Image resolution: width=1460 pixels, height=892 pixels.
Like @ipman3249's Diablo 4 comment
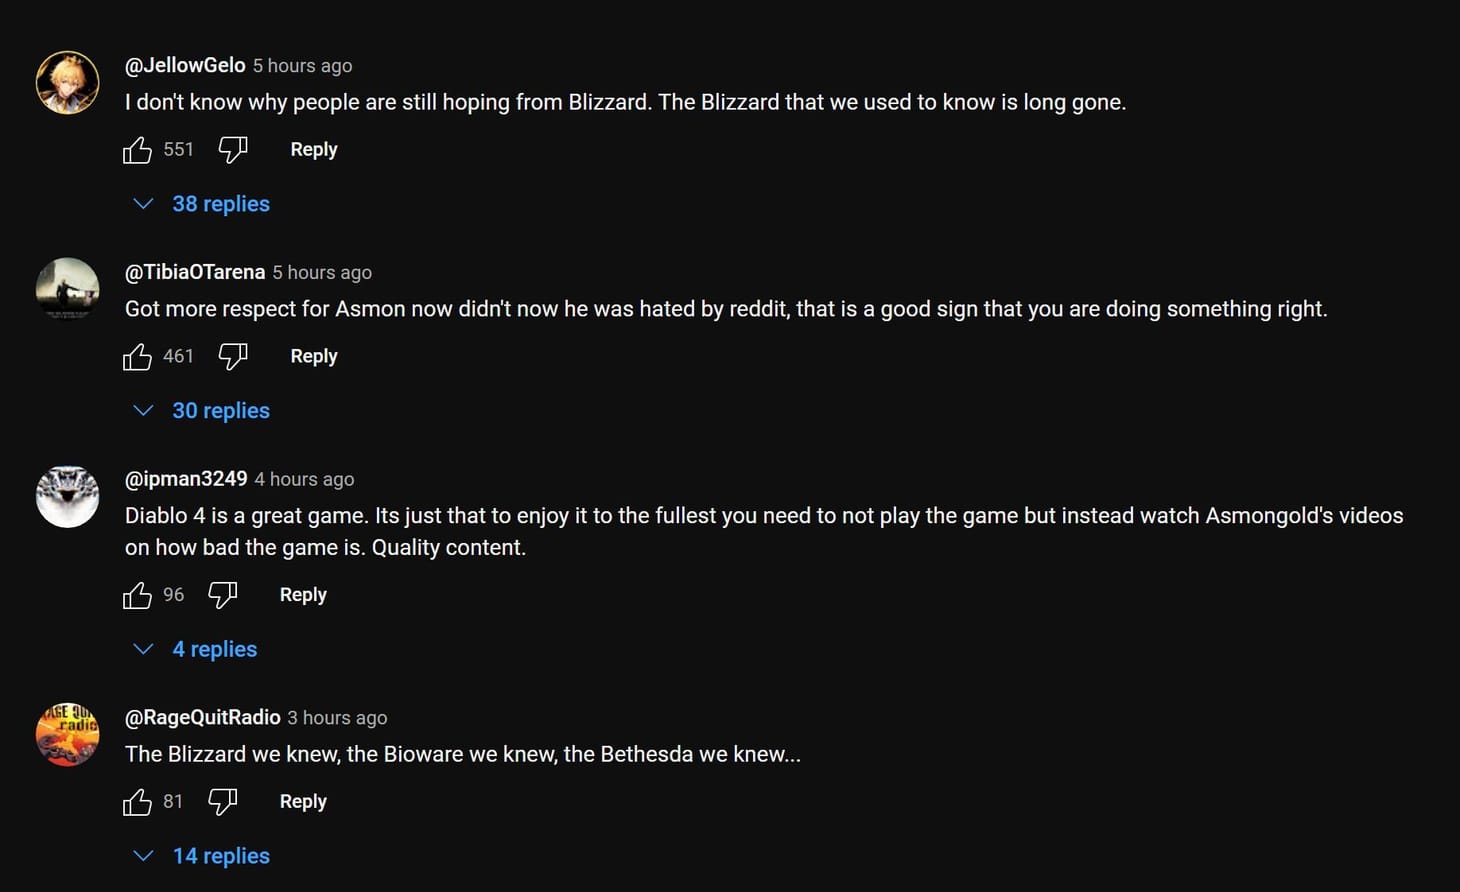(137, 595)
